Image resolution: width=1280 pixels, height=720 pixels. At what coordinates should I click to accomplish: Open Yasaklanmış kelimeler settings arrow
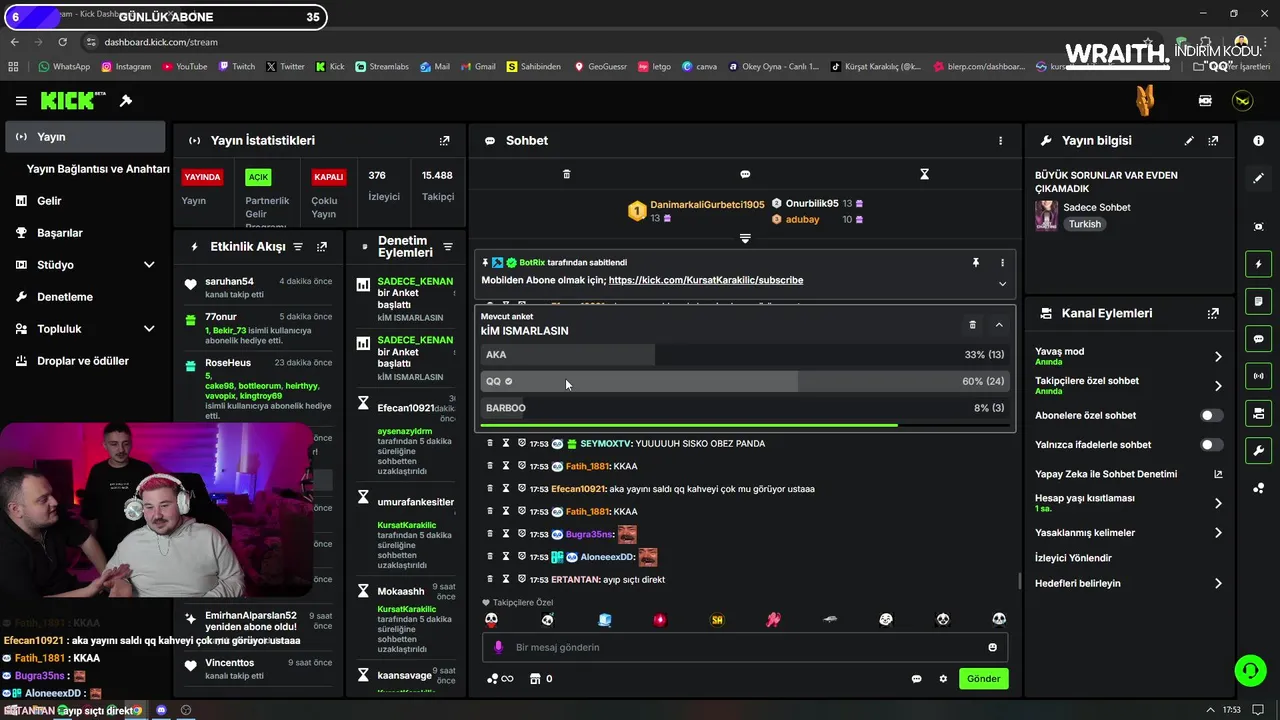pyautogui.click(x=1218, y=533)
